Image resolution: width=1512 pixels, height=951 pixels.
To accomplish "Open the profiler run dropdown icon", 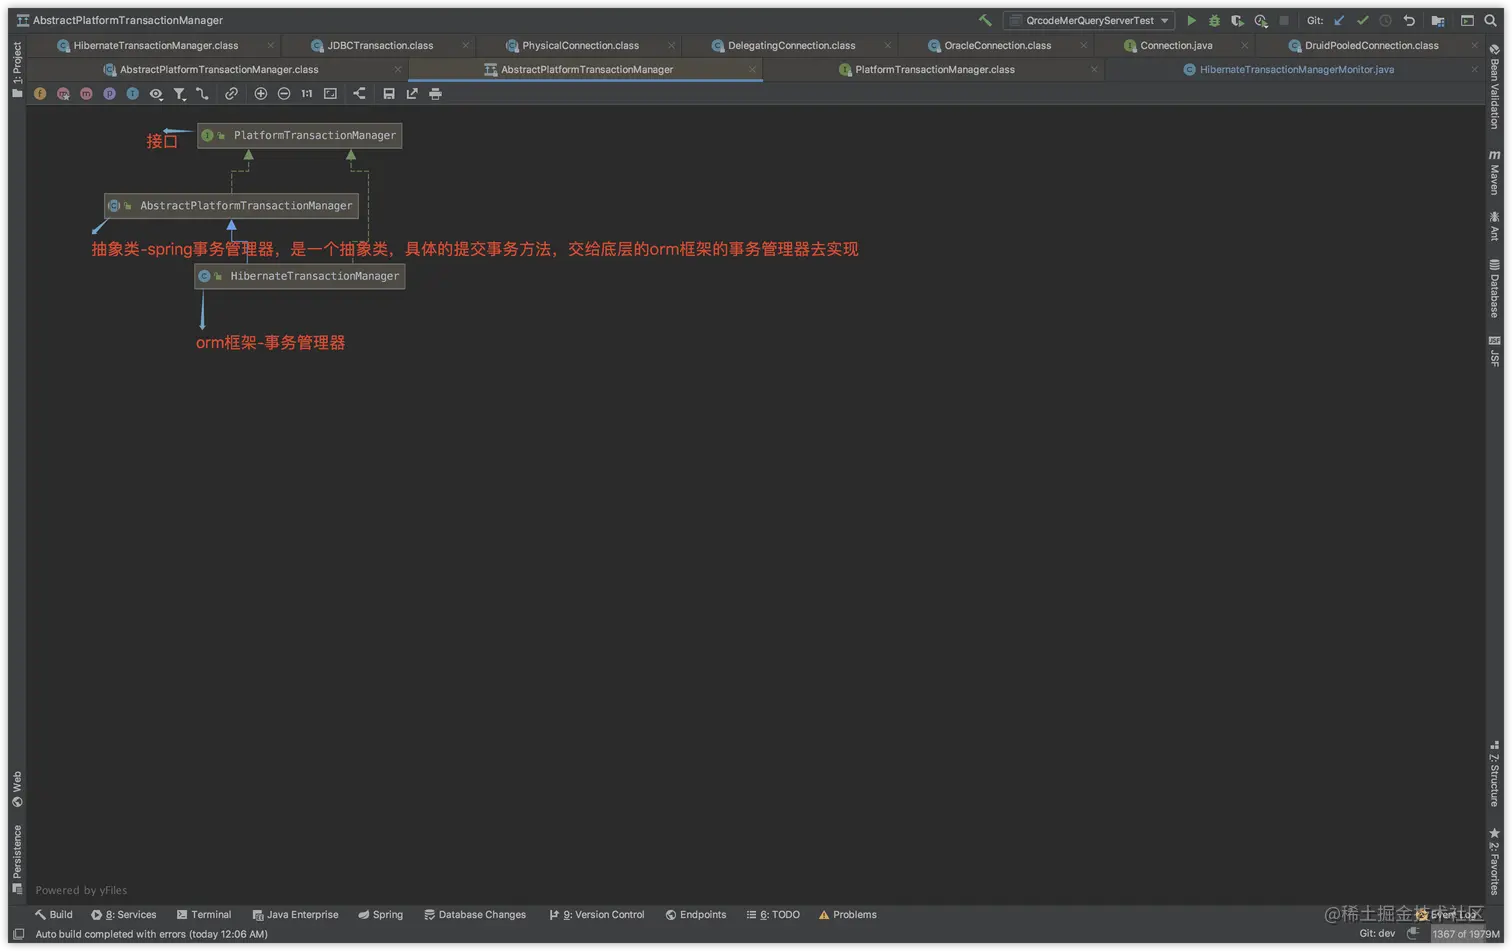I will 1261,20.
